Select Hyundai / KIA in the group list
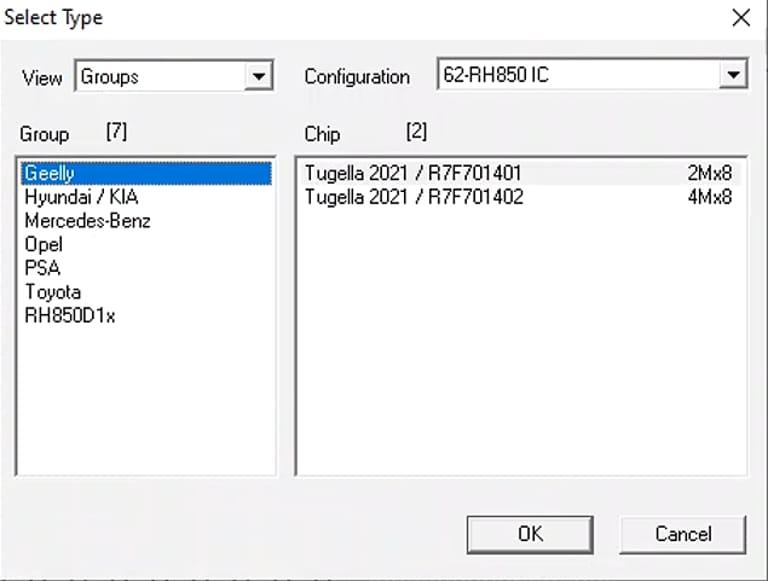Screen dimensions: 768x581 pyautogui.click(x=81, y=198)
